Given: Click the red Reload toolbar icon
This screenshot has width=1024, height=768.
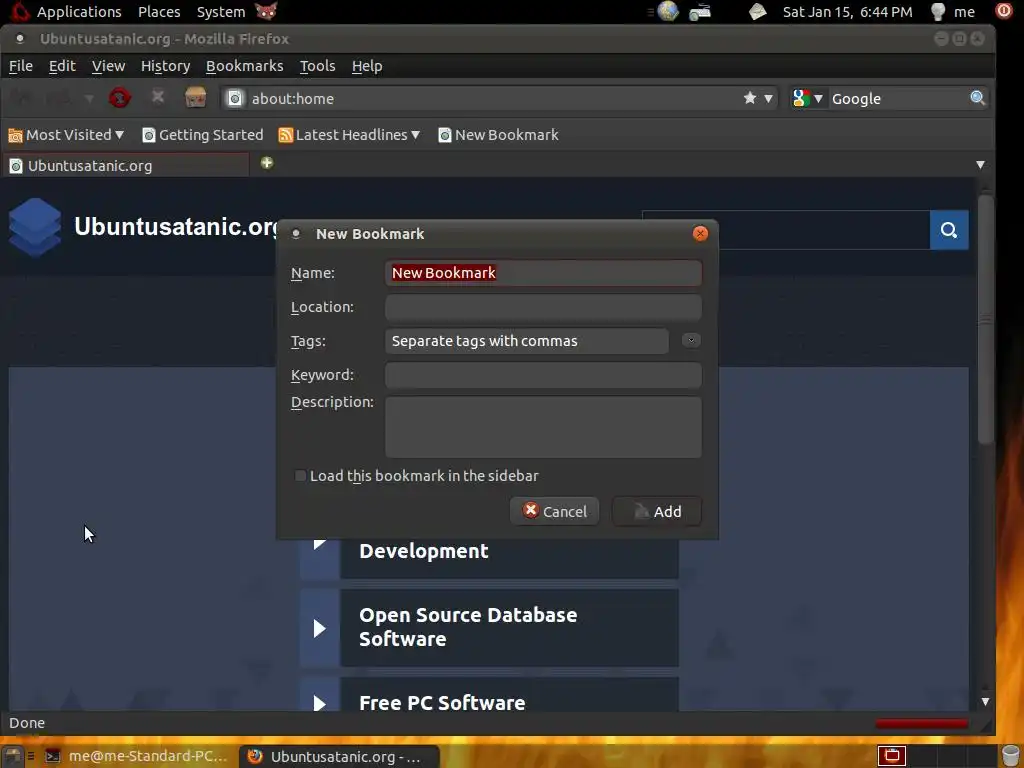Looking at the screenshot, I should (x=120, y=98).
